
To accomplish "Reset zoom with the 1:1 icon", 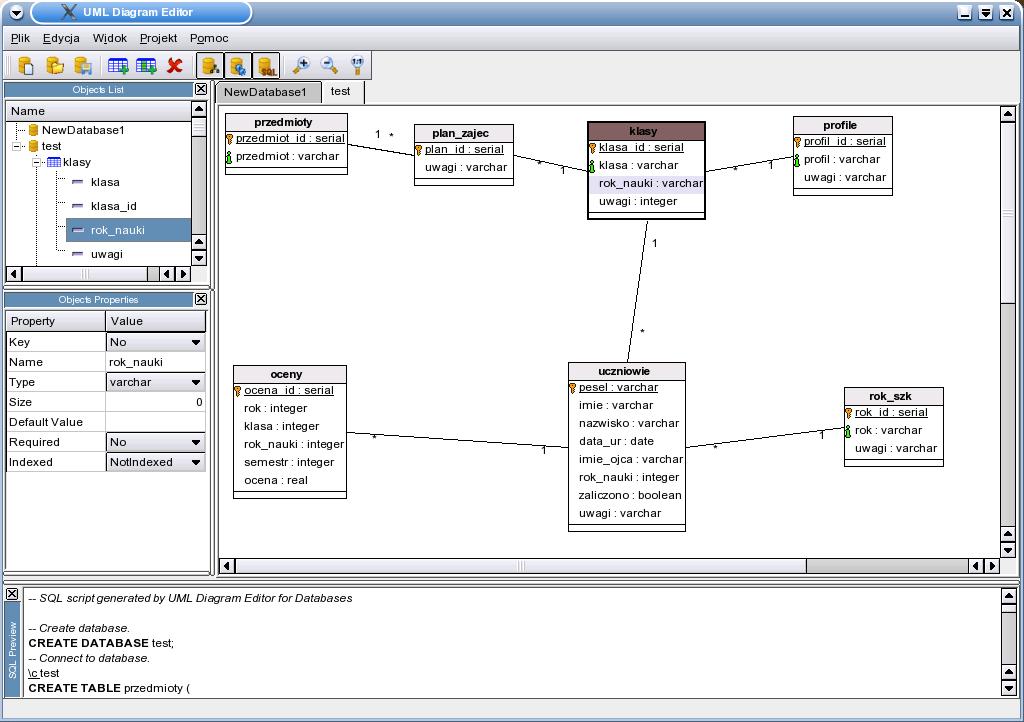I will [357, 66].
